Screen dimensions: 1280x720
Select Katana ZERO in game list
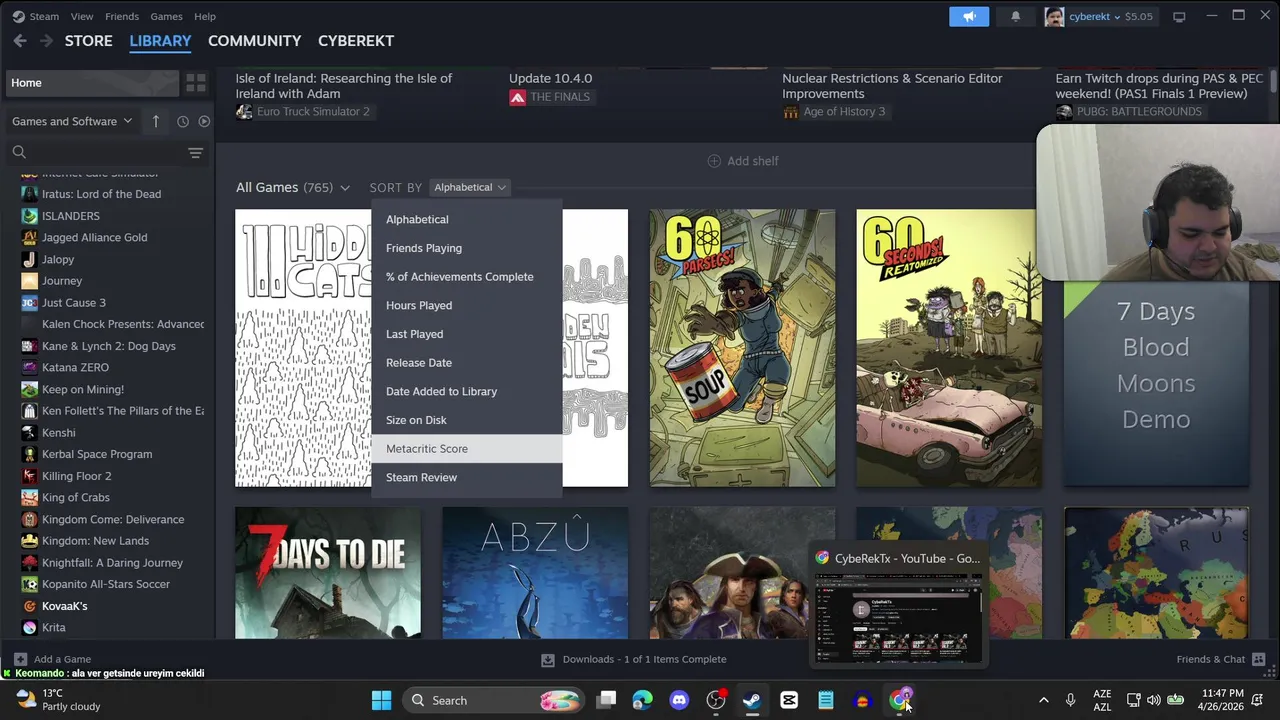pyautogui.click(x=75, y=368)
